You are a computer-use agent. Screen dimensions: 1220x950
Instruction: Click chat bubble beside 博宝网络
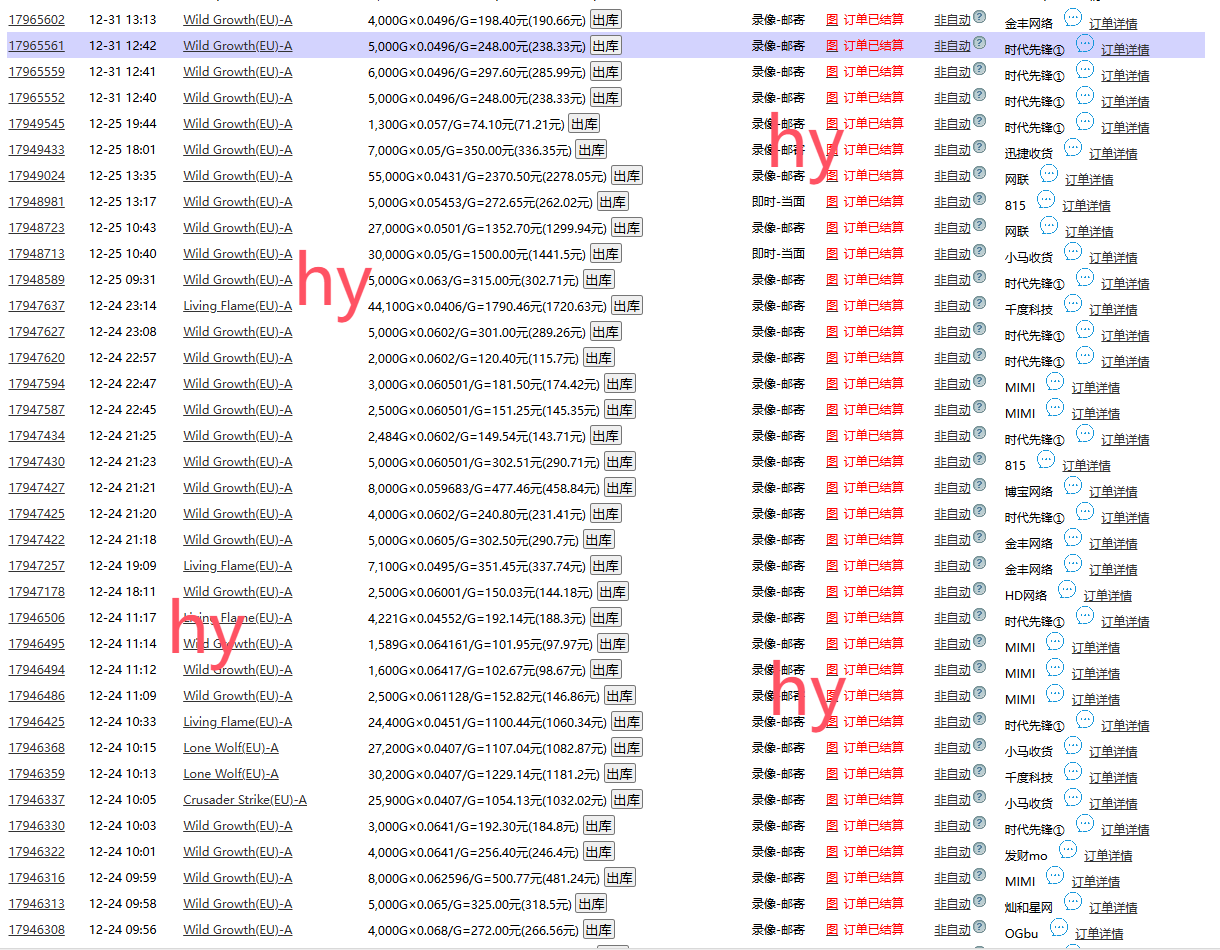pos(1072,486)
